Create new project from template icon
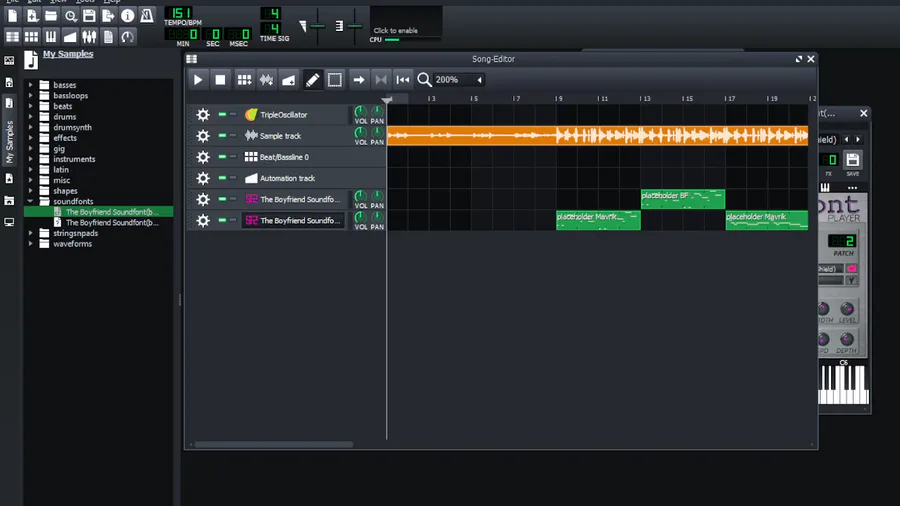 (x=32, y=15)
